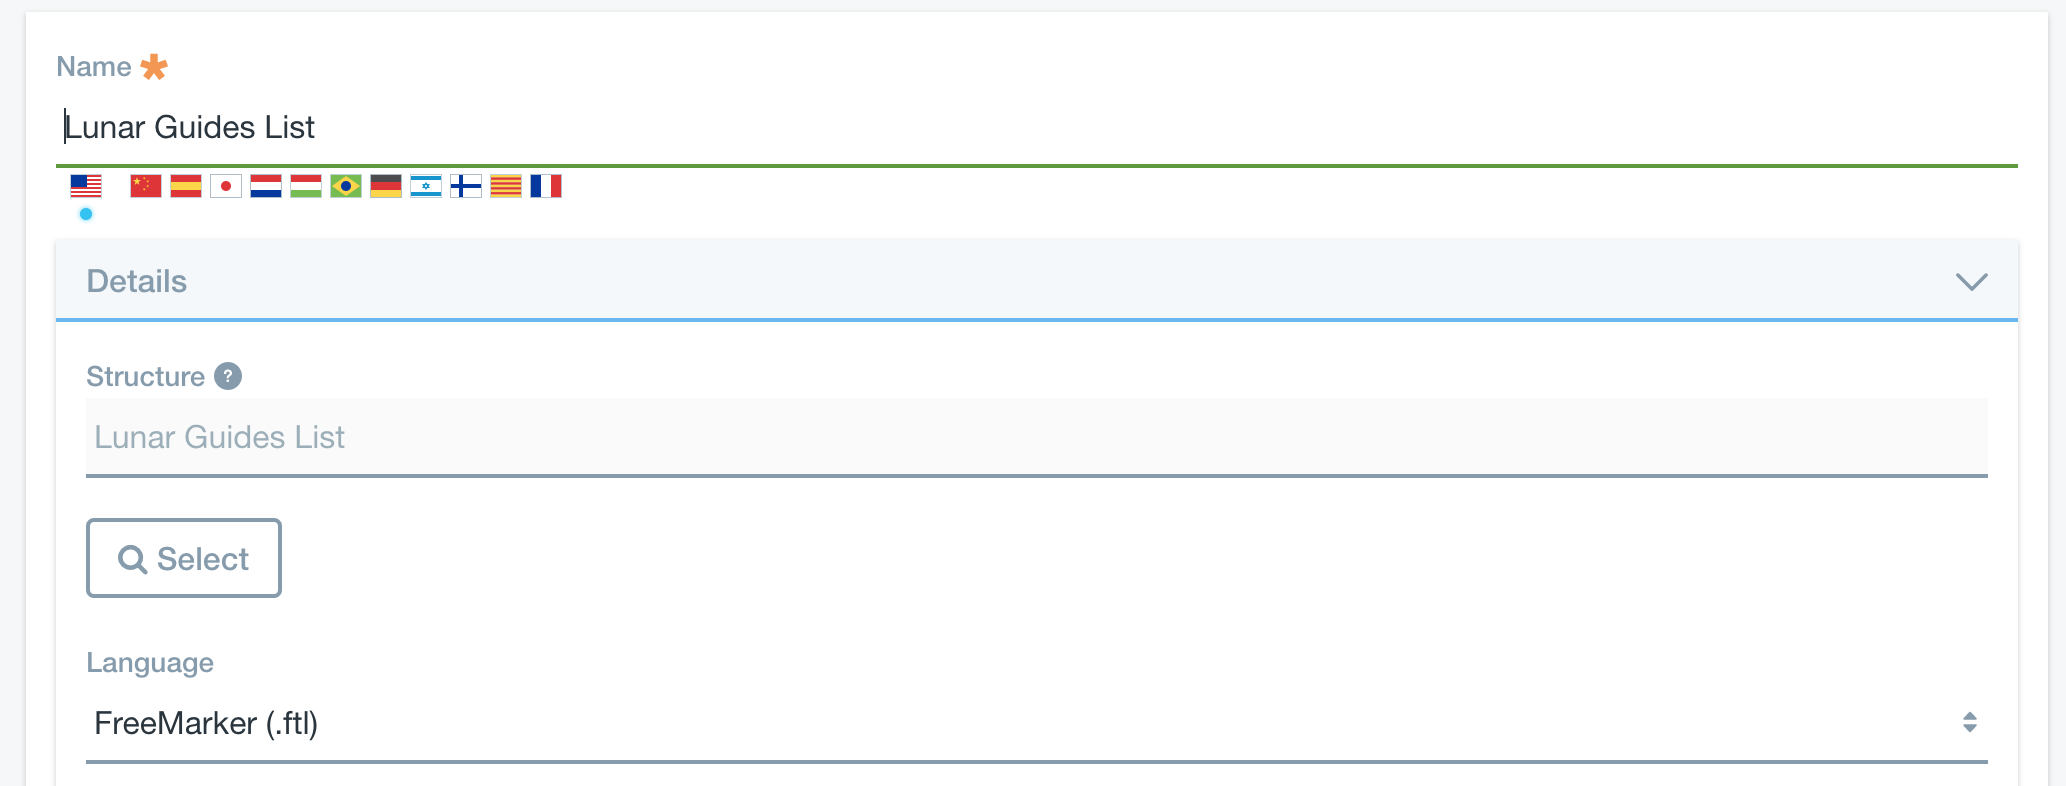Image resolution: width=2066 pixels, height=786 pixels.
Task: Pick the Netherlands flag translation
Action: [266, 186]
